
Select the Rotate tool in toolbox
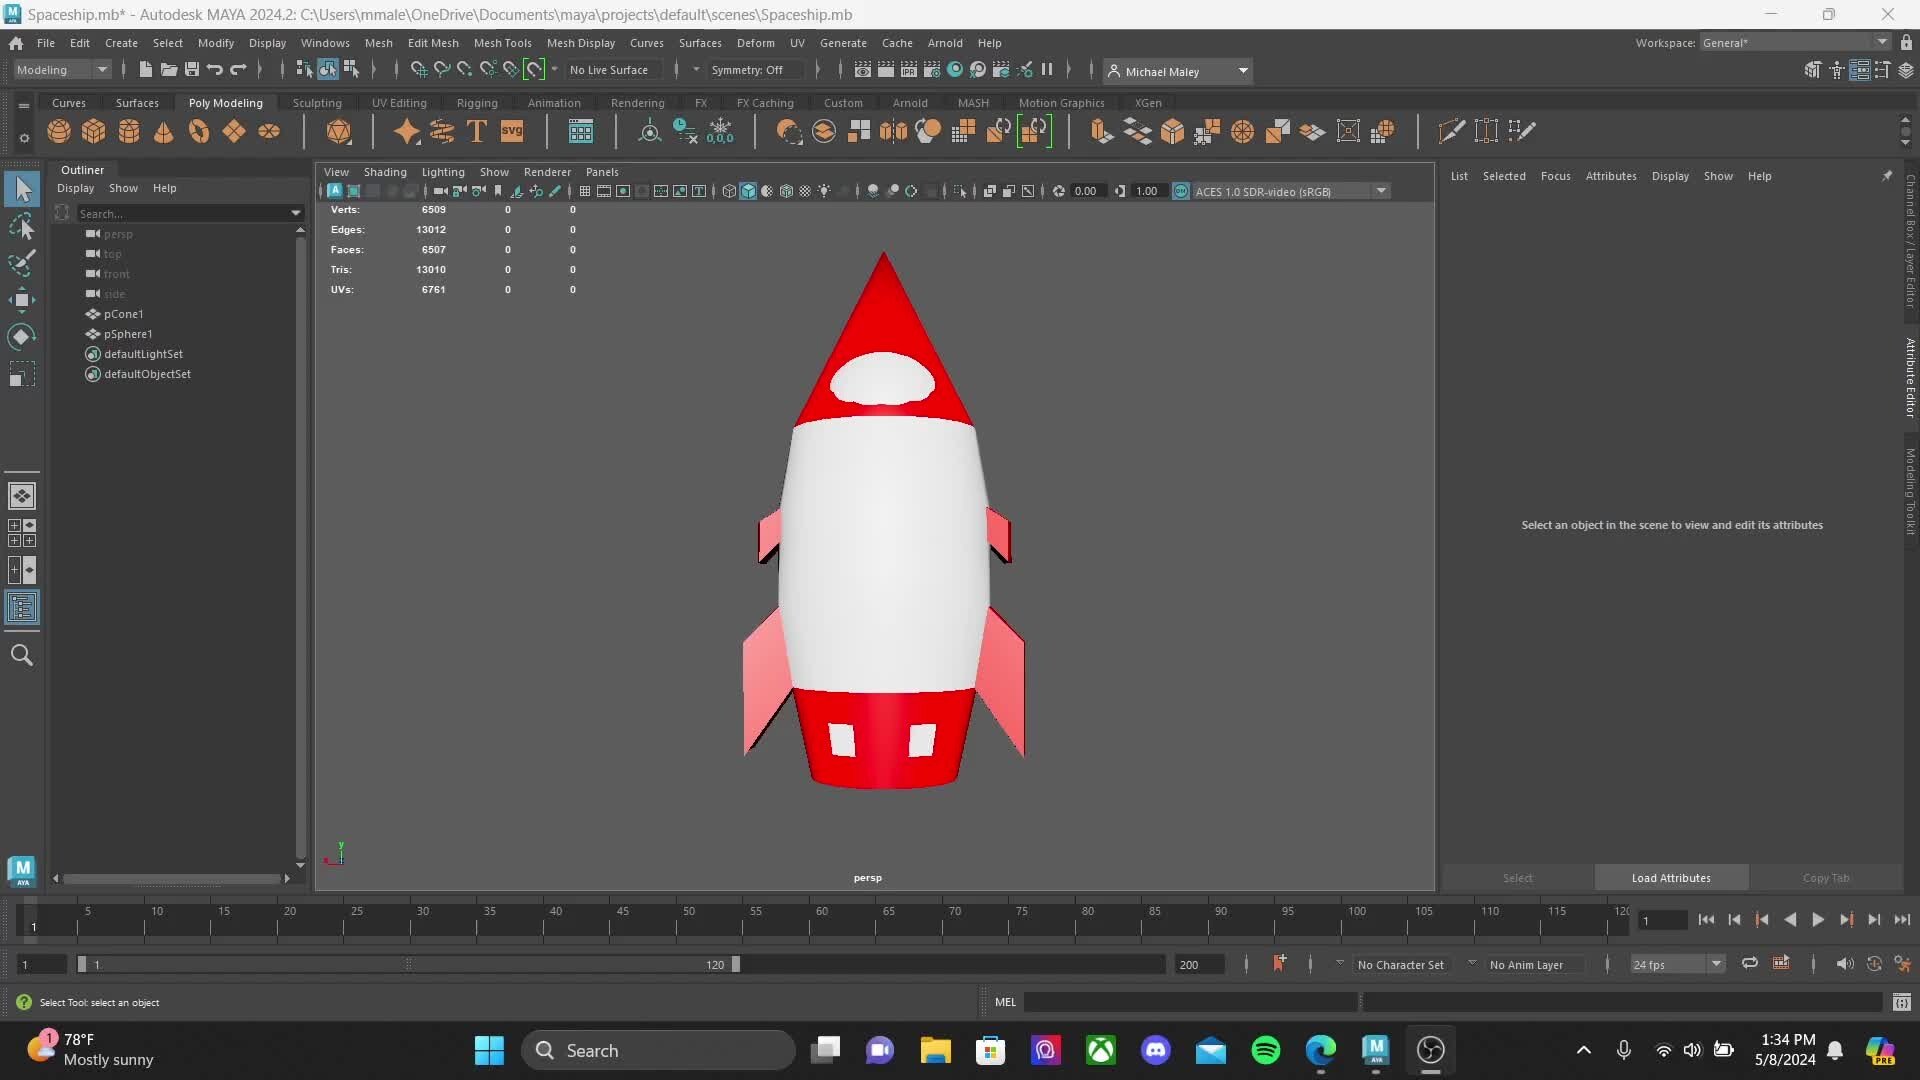pos(22,337)
